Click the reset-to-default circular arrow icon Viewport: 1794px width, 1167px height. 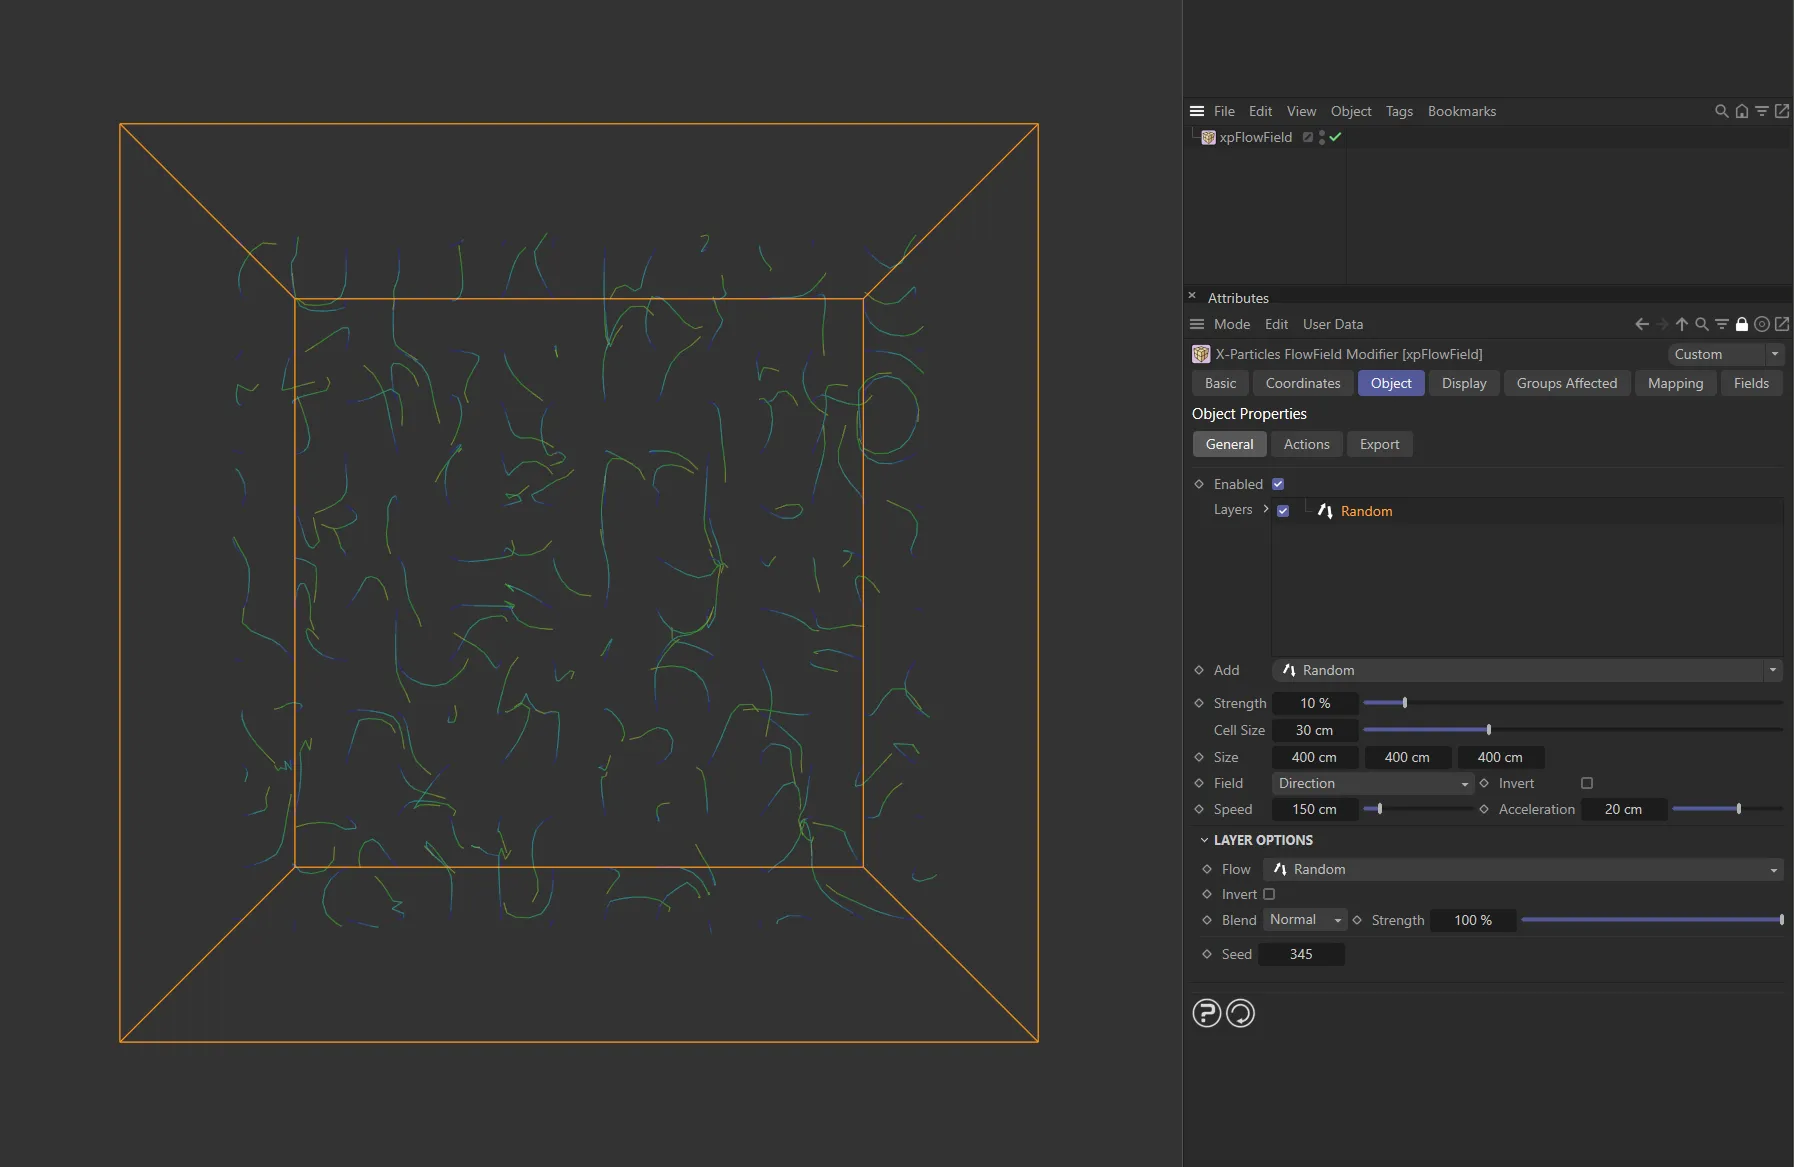click(x=1239, y=1012)
